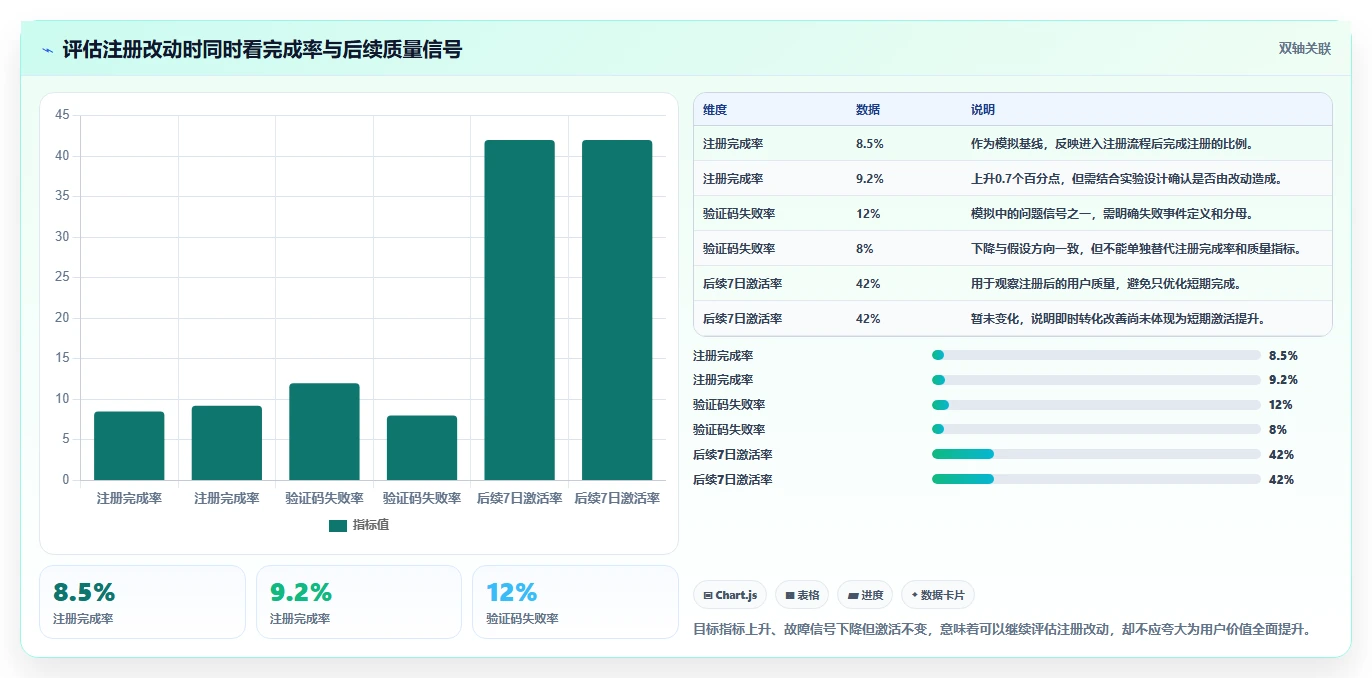Open the 8.5% 注册完成率 data card

pyautogui.click(x=142, y=602)
